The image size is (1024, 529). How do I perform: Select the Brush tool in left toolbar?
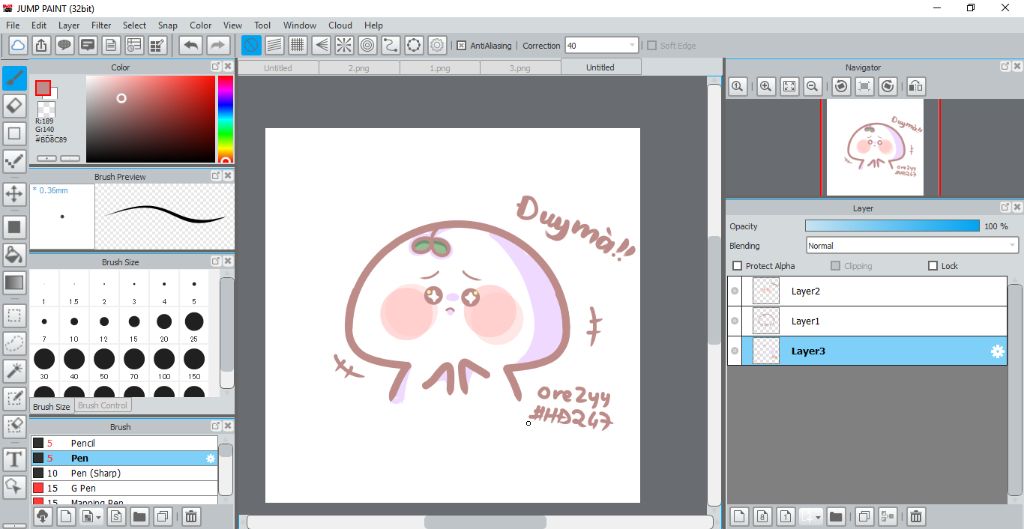point(14,78)
